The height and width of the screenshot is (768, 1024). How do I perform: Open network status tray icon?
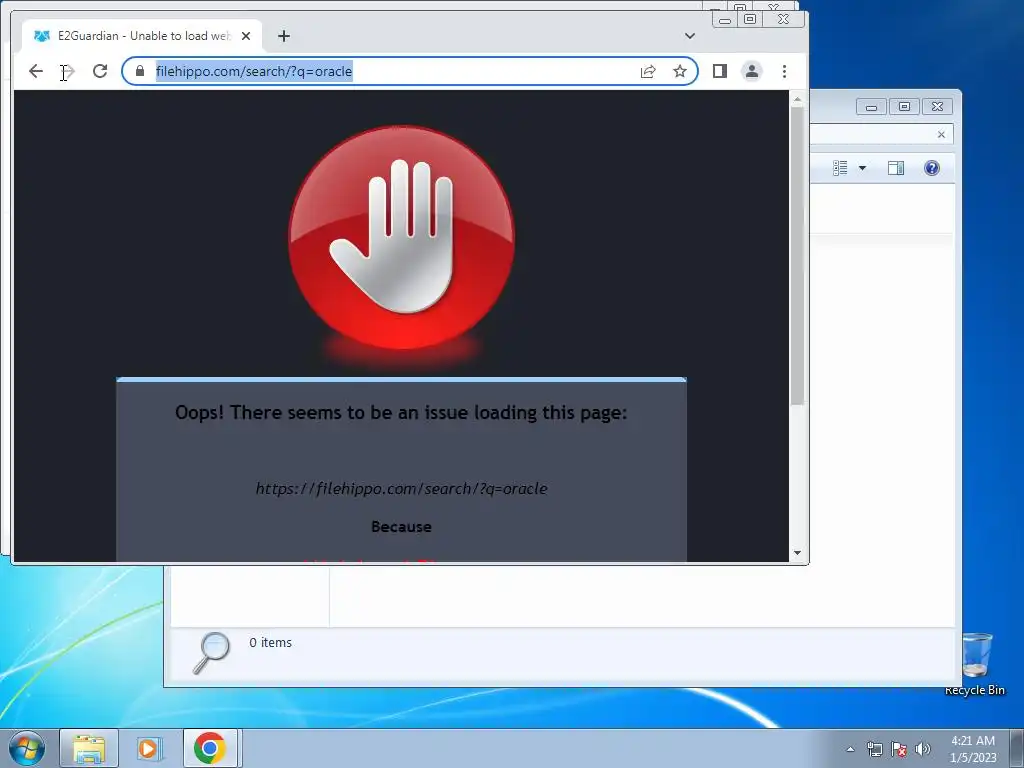[x=874, y=749]
